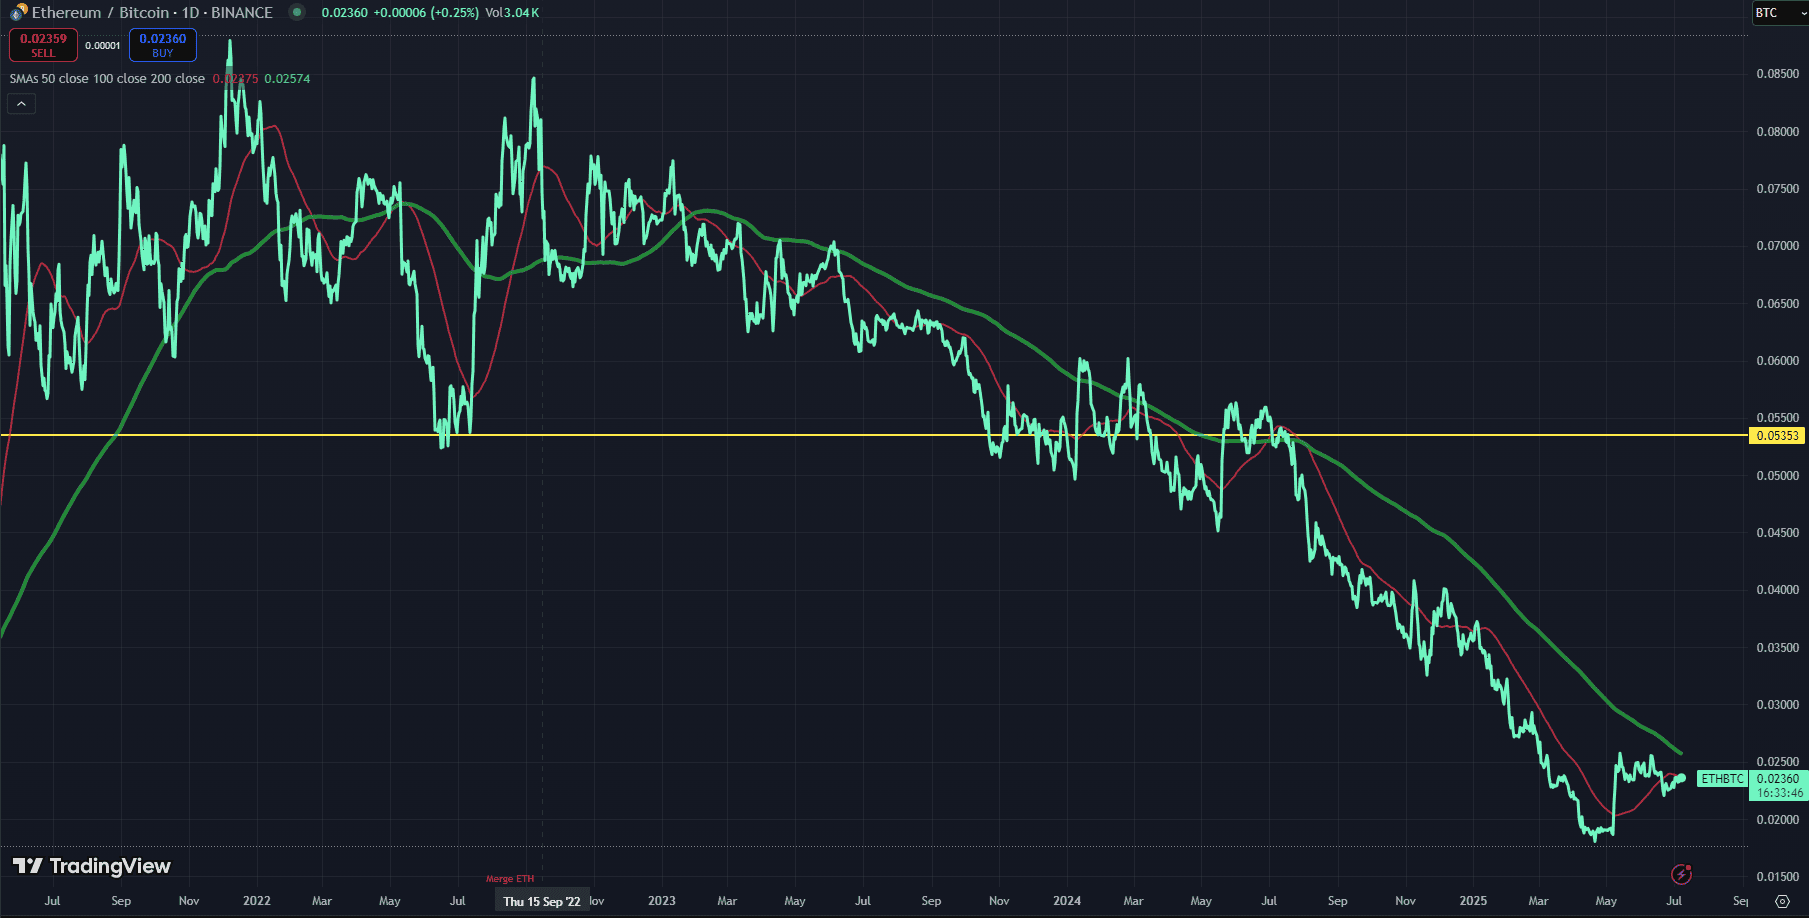This screenshot has height=918, width=1809.
Task: Click the Merge ETH event marker
Action: coord(510,879)
